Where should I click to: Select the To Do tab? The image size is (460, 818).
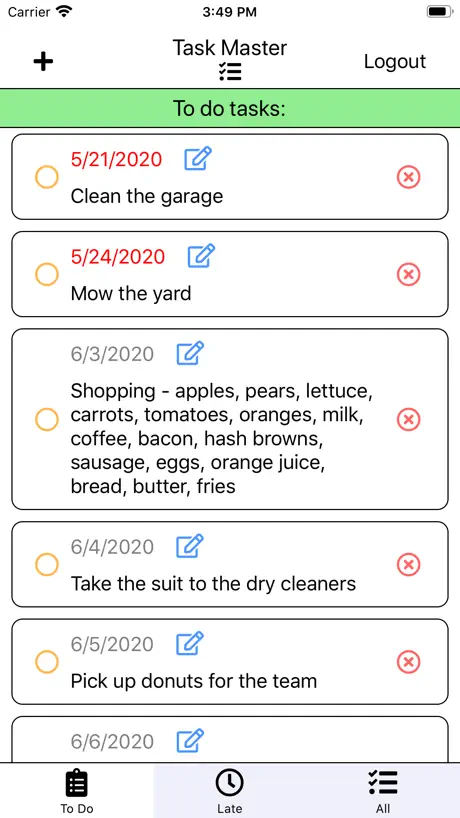click(x=77, y=791)
